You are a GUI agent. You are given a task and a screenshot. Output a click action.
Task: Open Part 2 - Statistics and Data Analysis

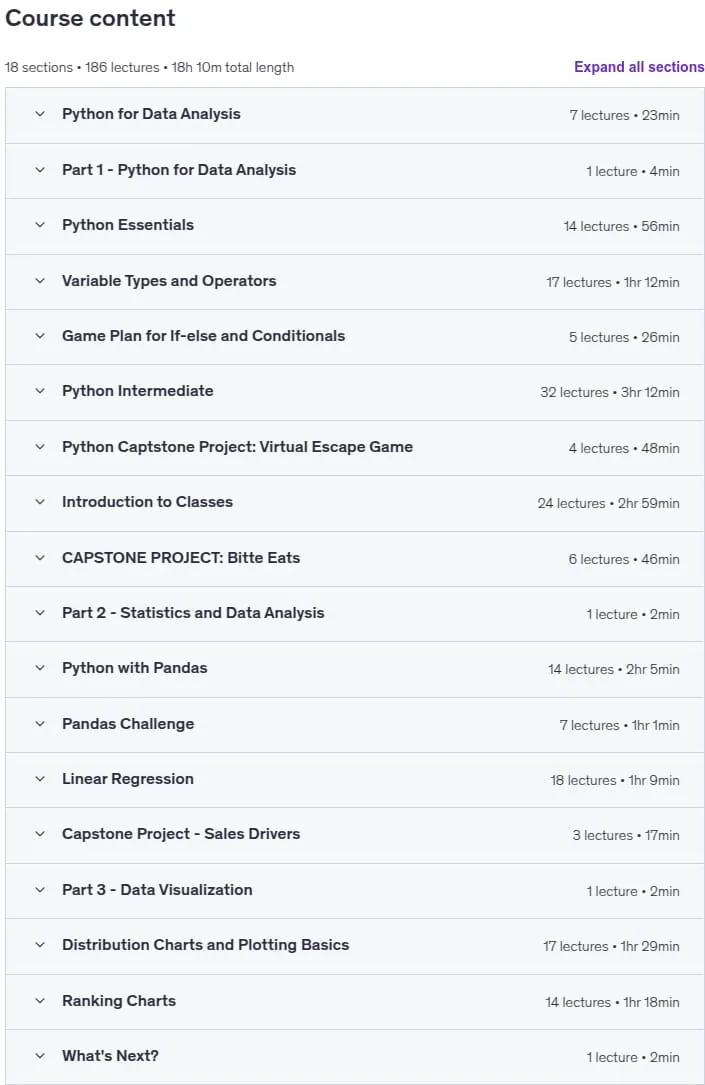[x=193, y=613]
